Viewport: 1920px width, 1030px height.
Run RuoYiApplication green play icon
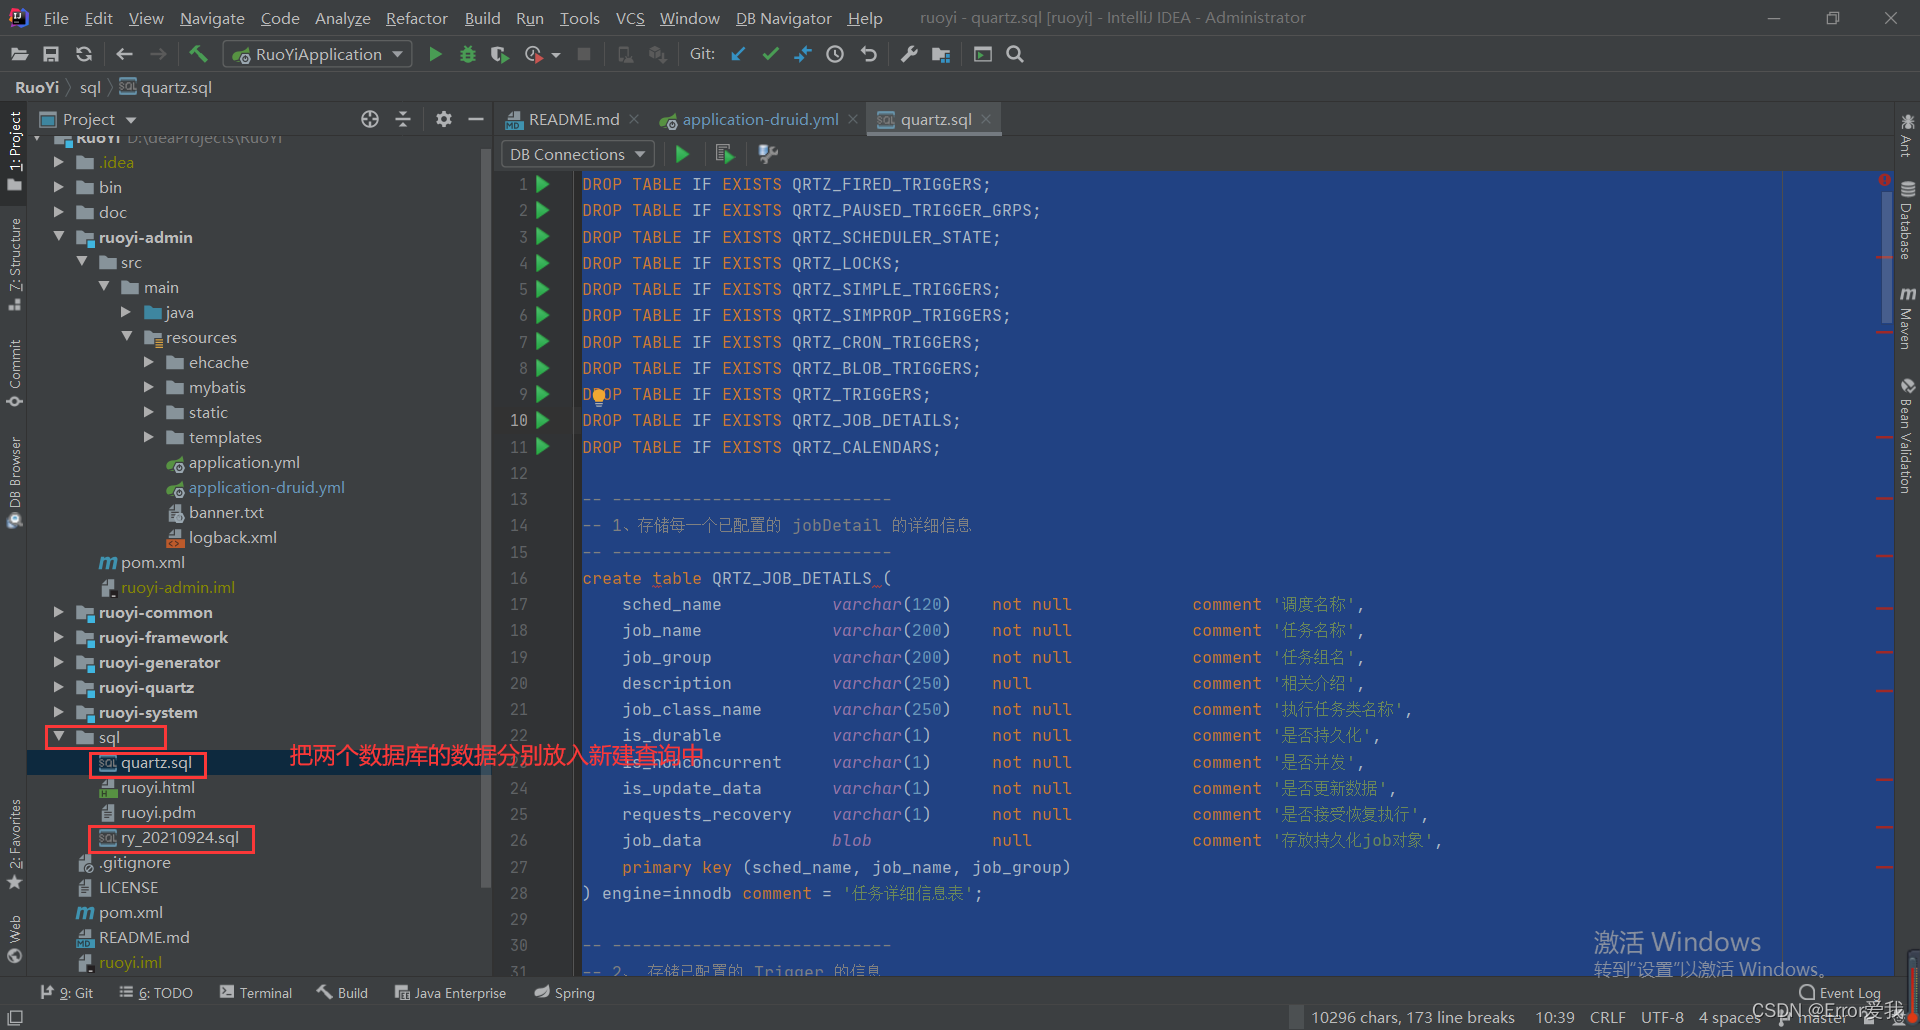(x=435, y=54)
